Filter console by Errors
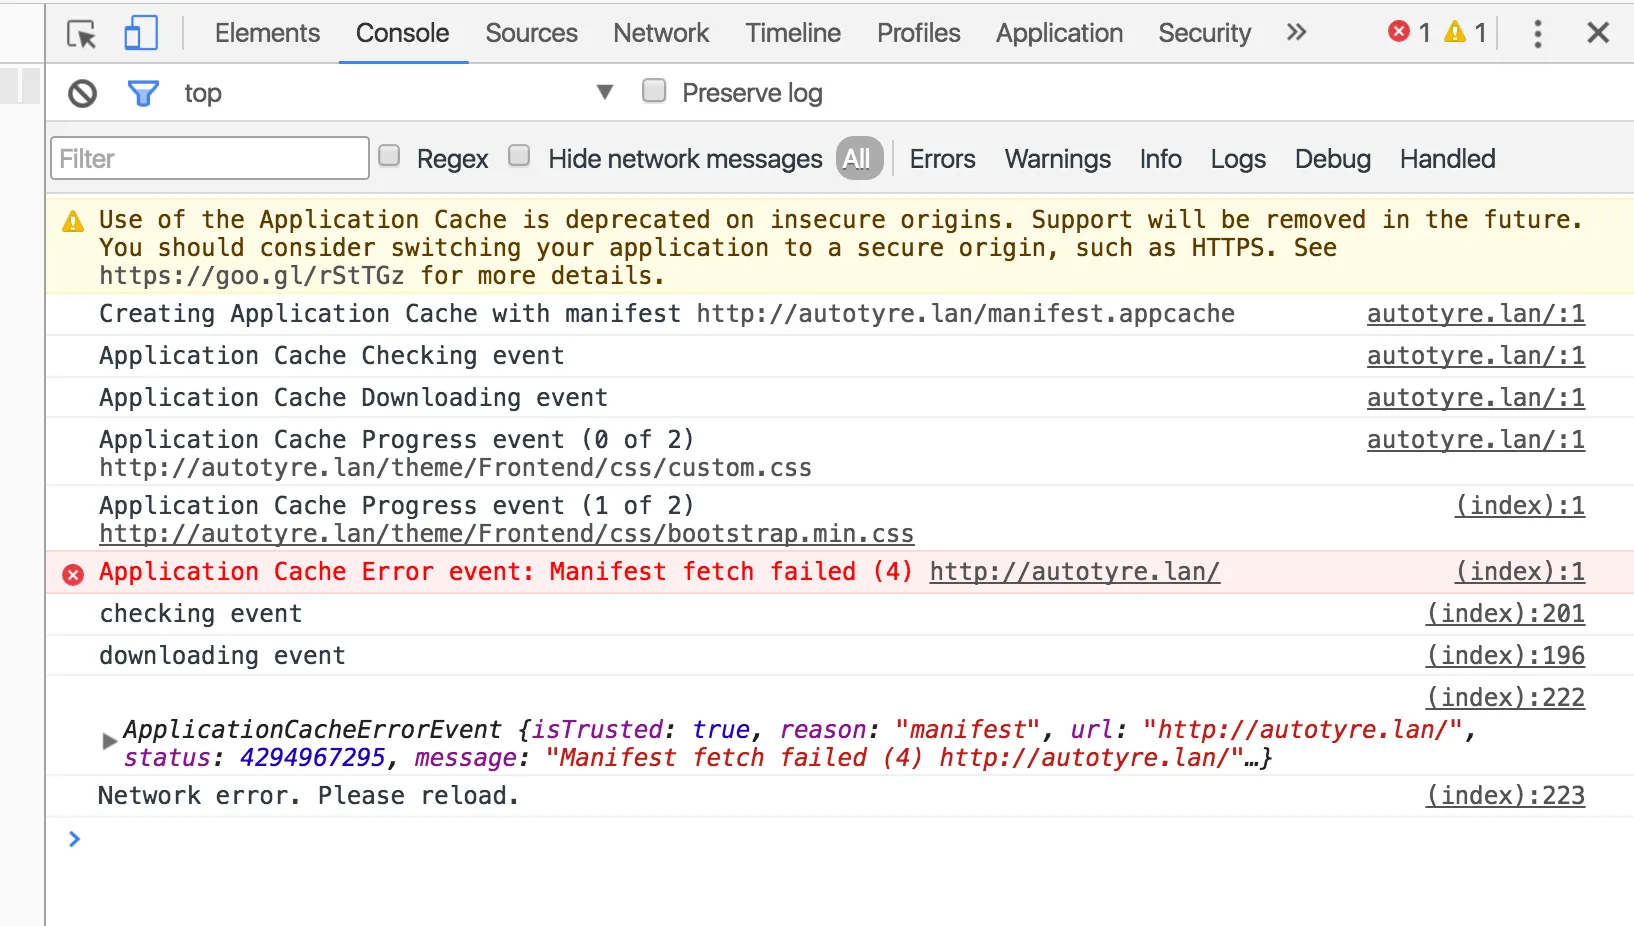This screenshot has height=926, width=1634. point(942,159)
